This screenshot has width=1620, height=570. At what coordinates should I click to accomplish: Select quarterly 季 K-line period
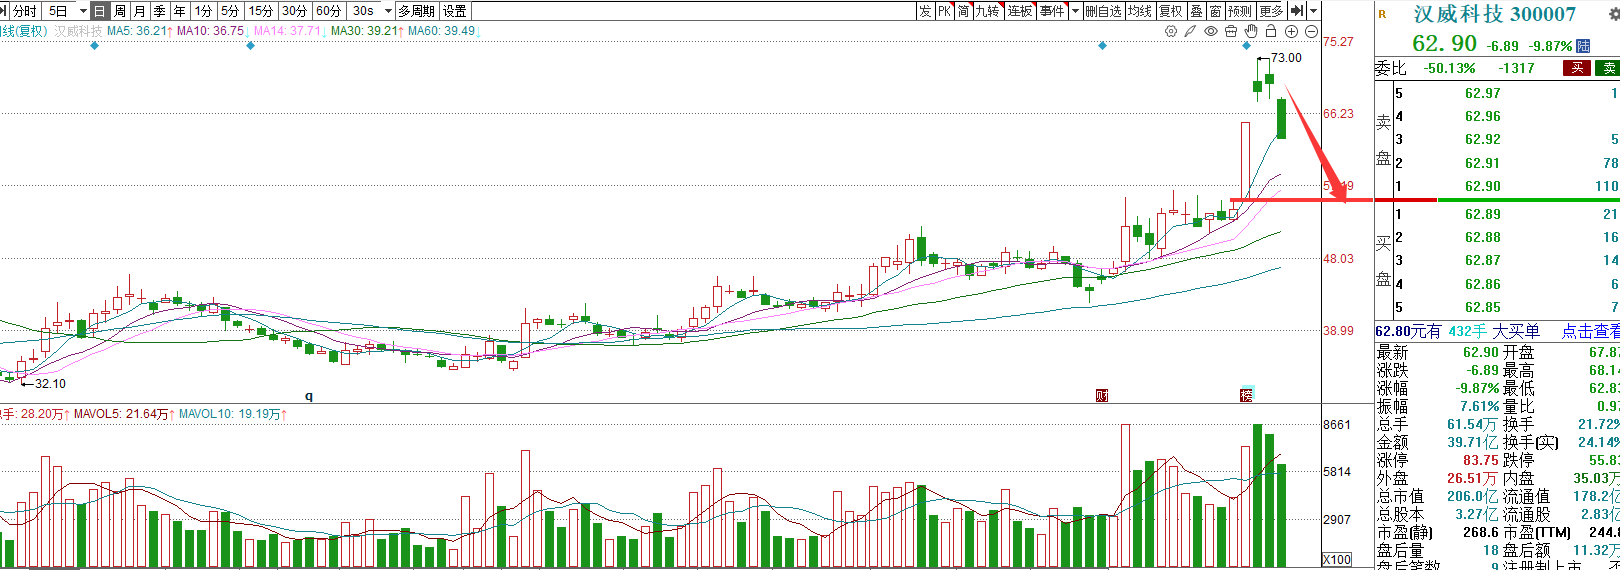(160, 11)
